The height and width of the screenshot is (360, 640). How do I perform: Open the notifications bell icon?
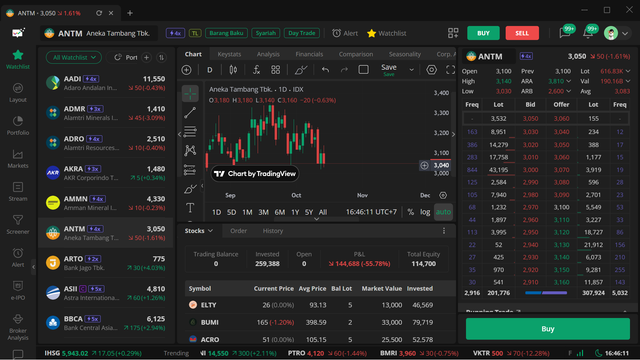[588, 33]
